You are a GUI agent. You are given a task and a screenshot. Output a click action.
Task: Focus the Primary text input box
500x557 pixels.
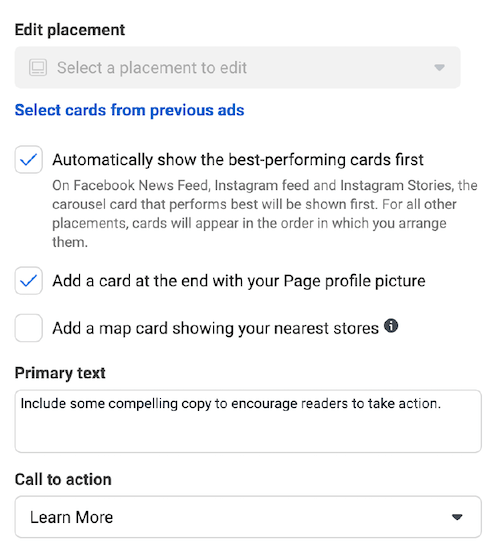tap(248, 421)
